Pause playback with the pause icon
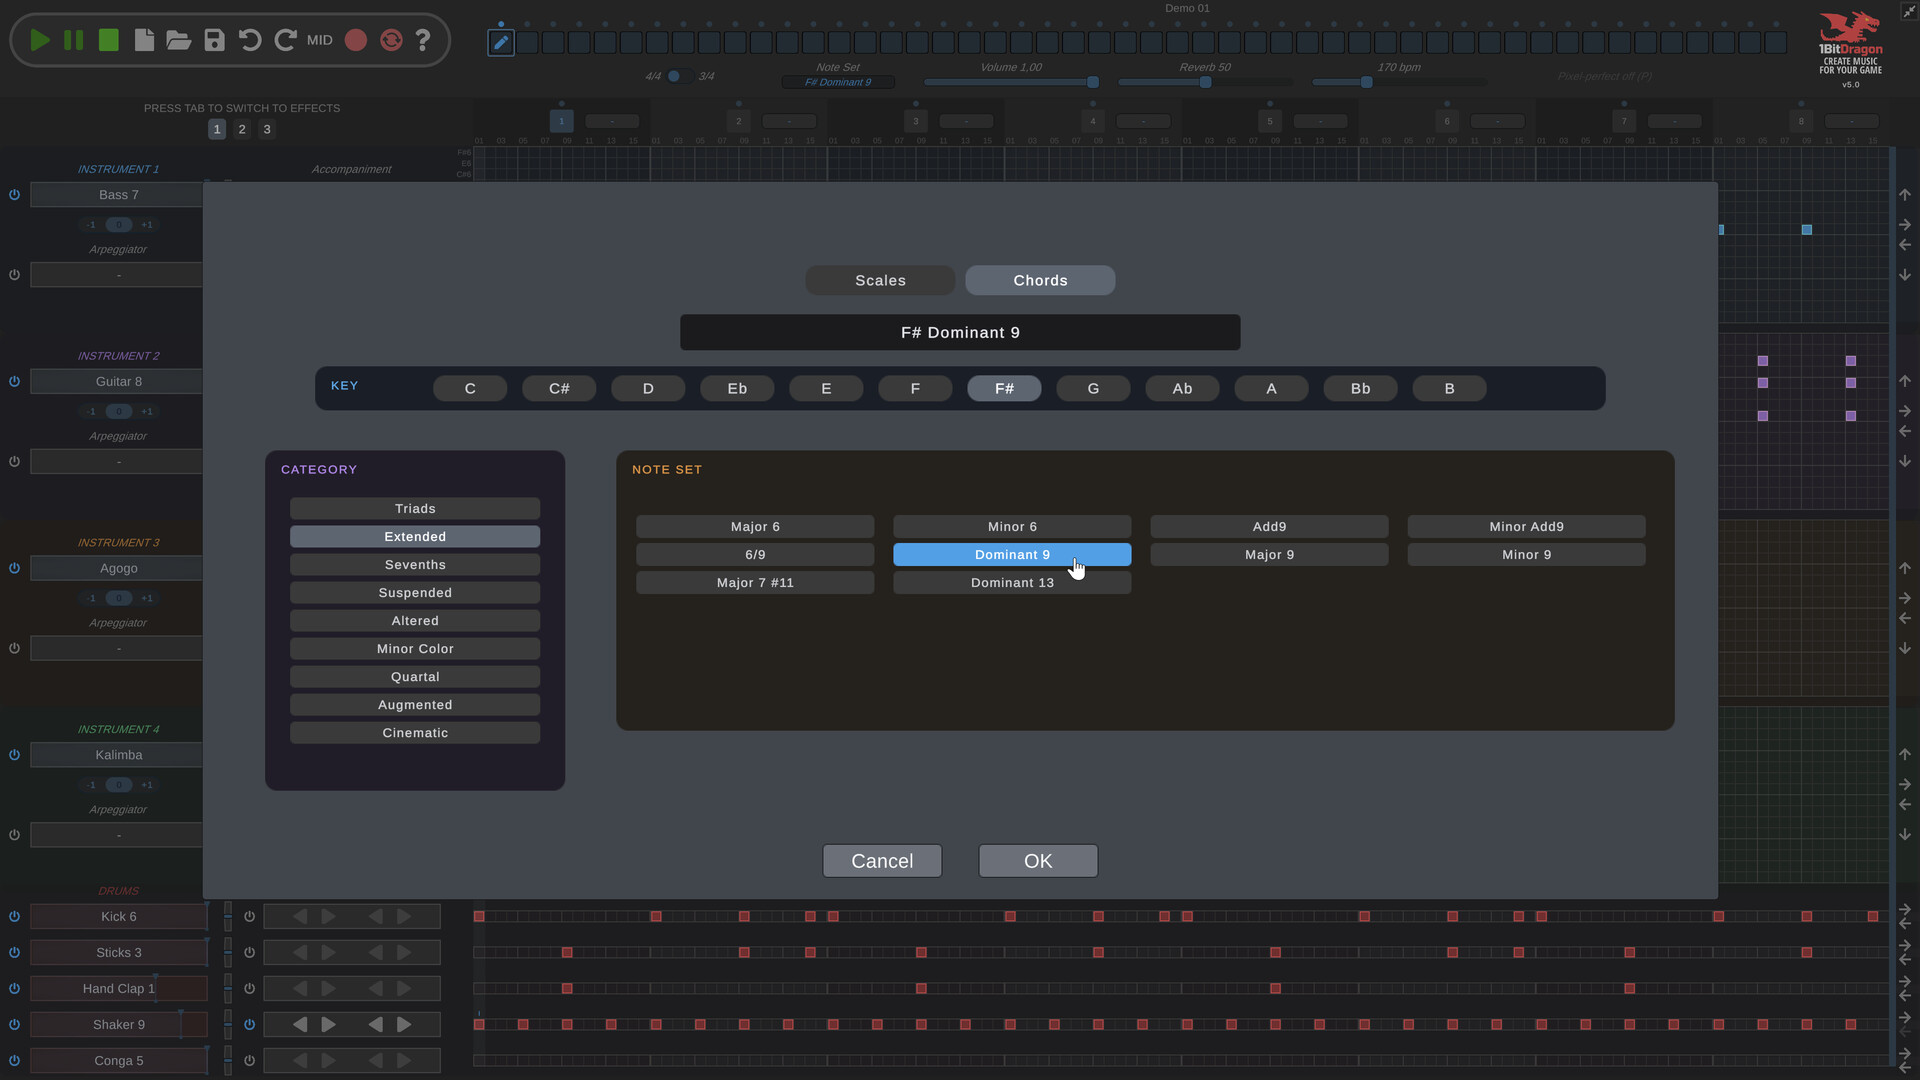This screenshot has width=1920, height=1080. tap(74, 40)
